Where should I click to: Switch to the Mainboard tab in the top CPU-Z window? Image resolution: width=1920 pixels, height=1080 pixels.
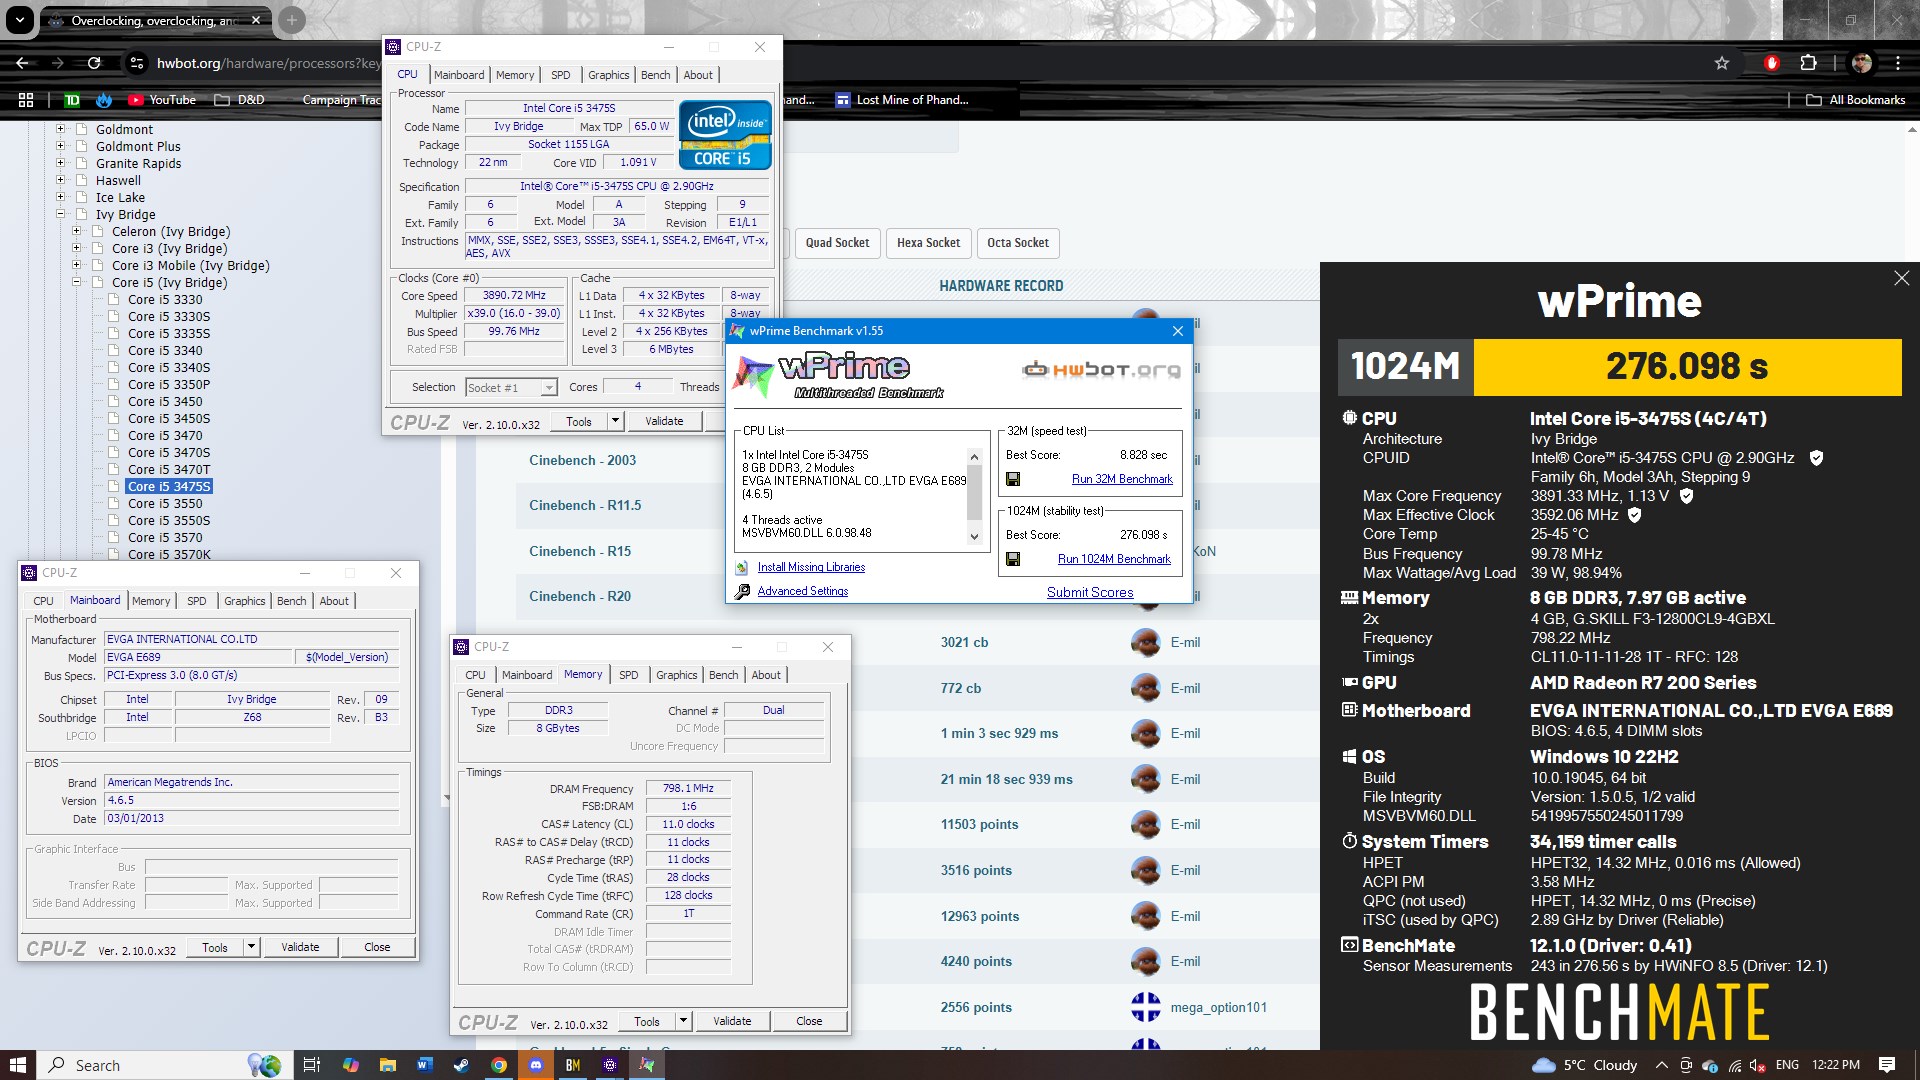pos(459,75)
